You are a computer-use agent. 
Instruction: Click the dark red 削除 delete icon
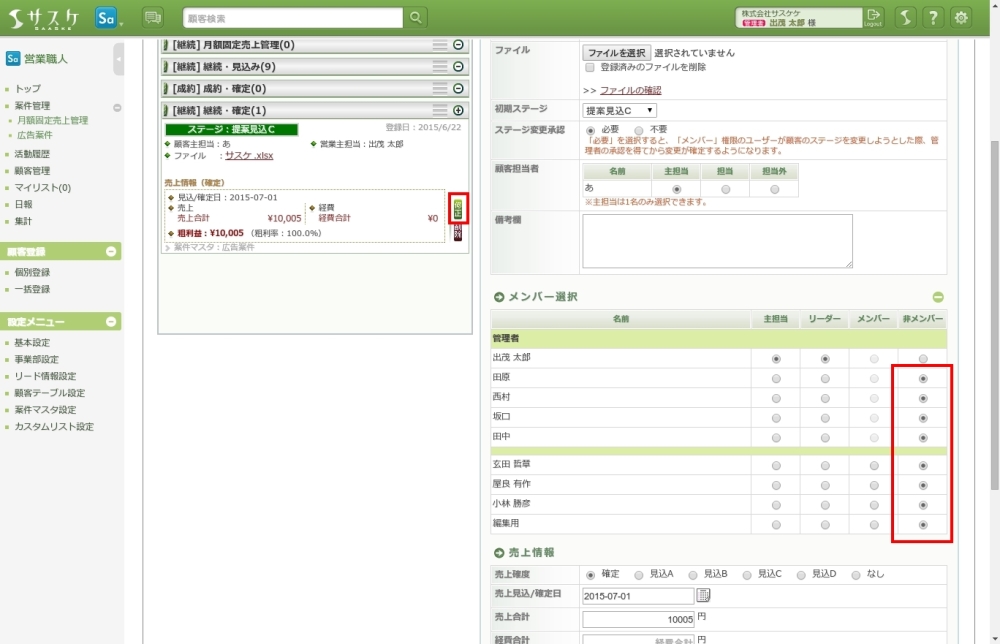[x=458, y=232]
